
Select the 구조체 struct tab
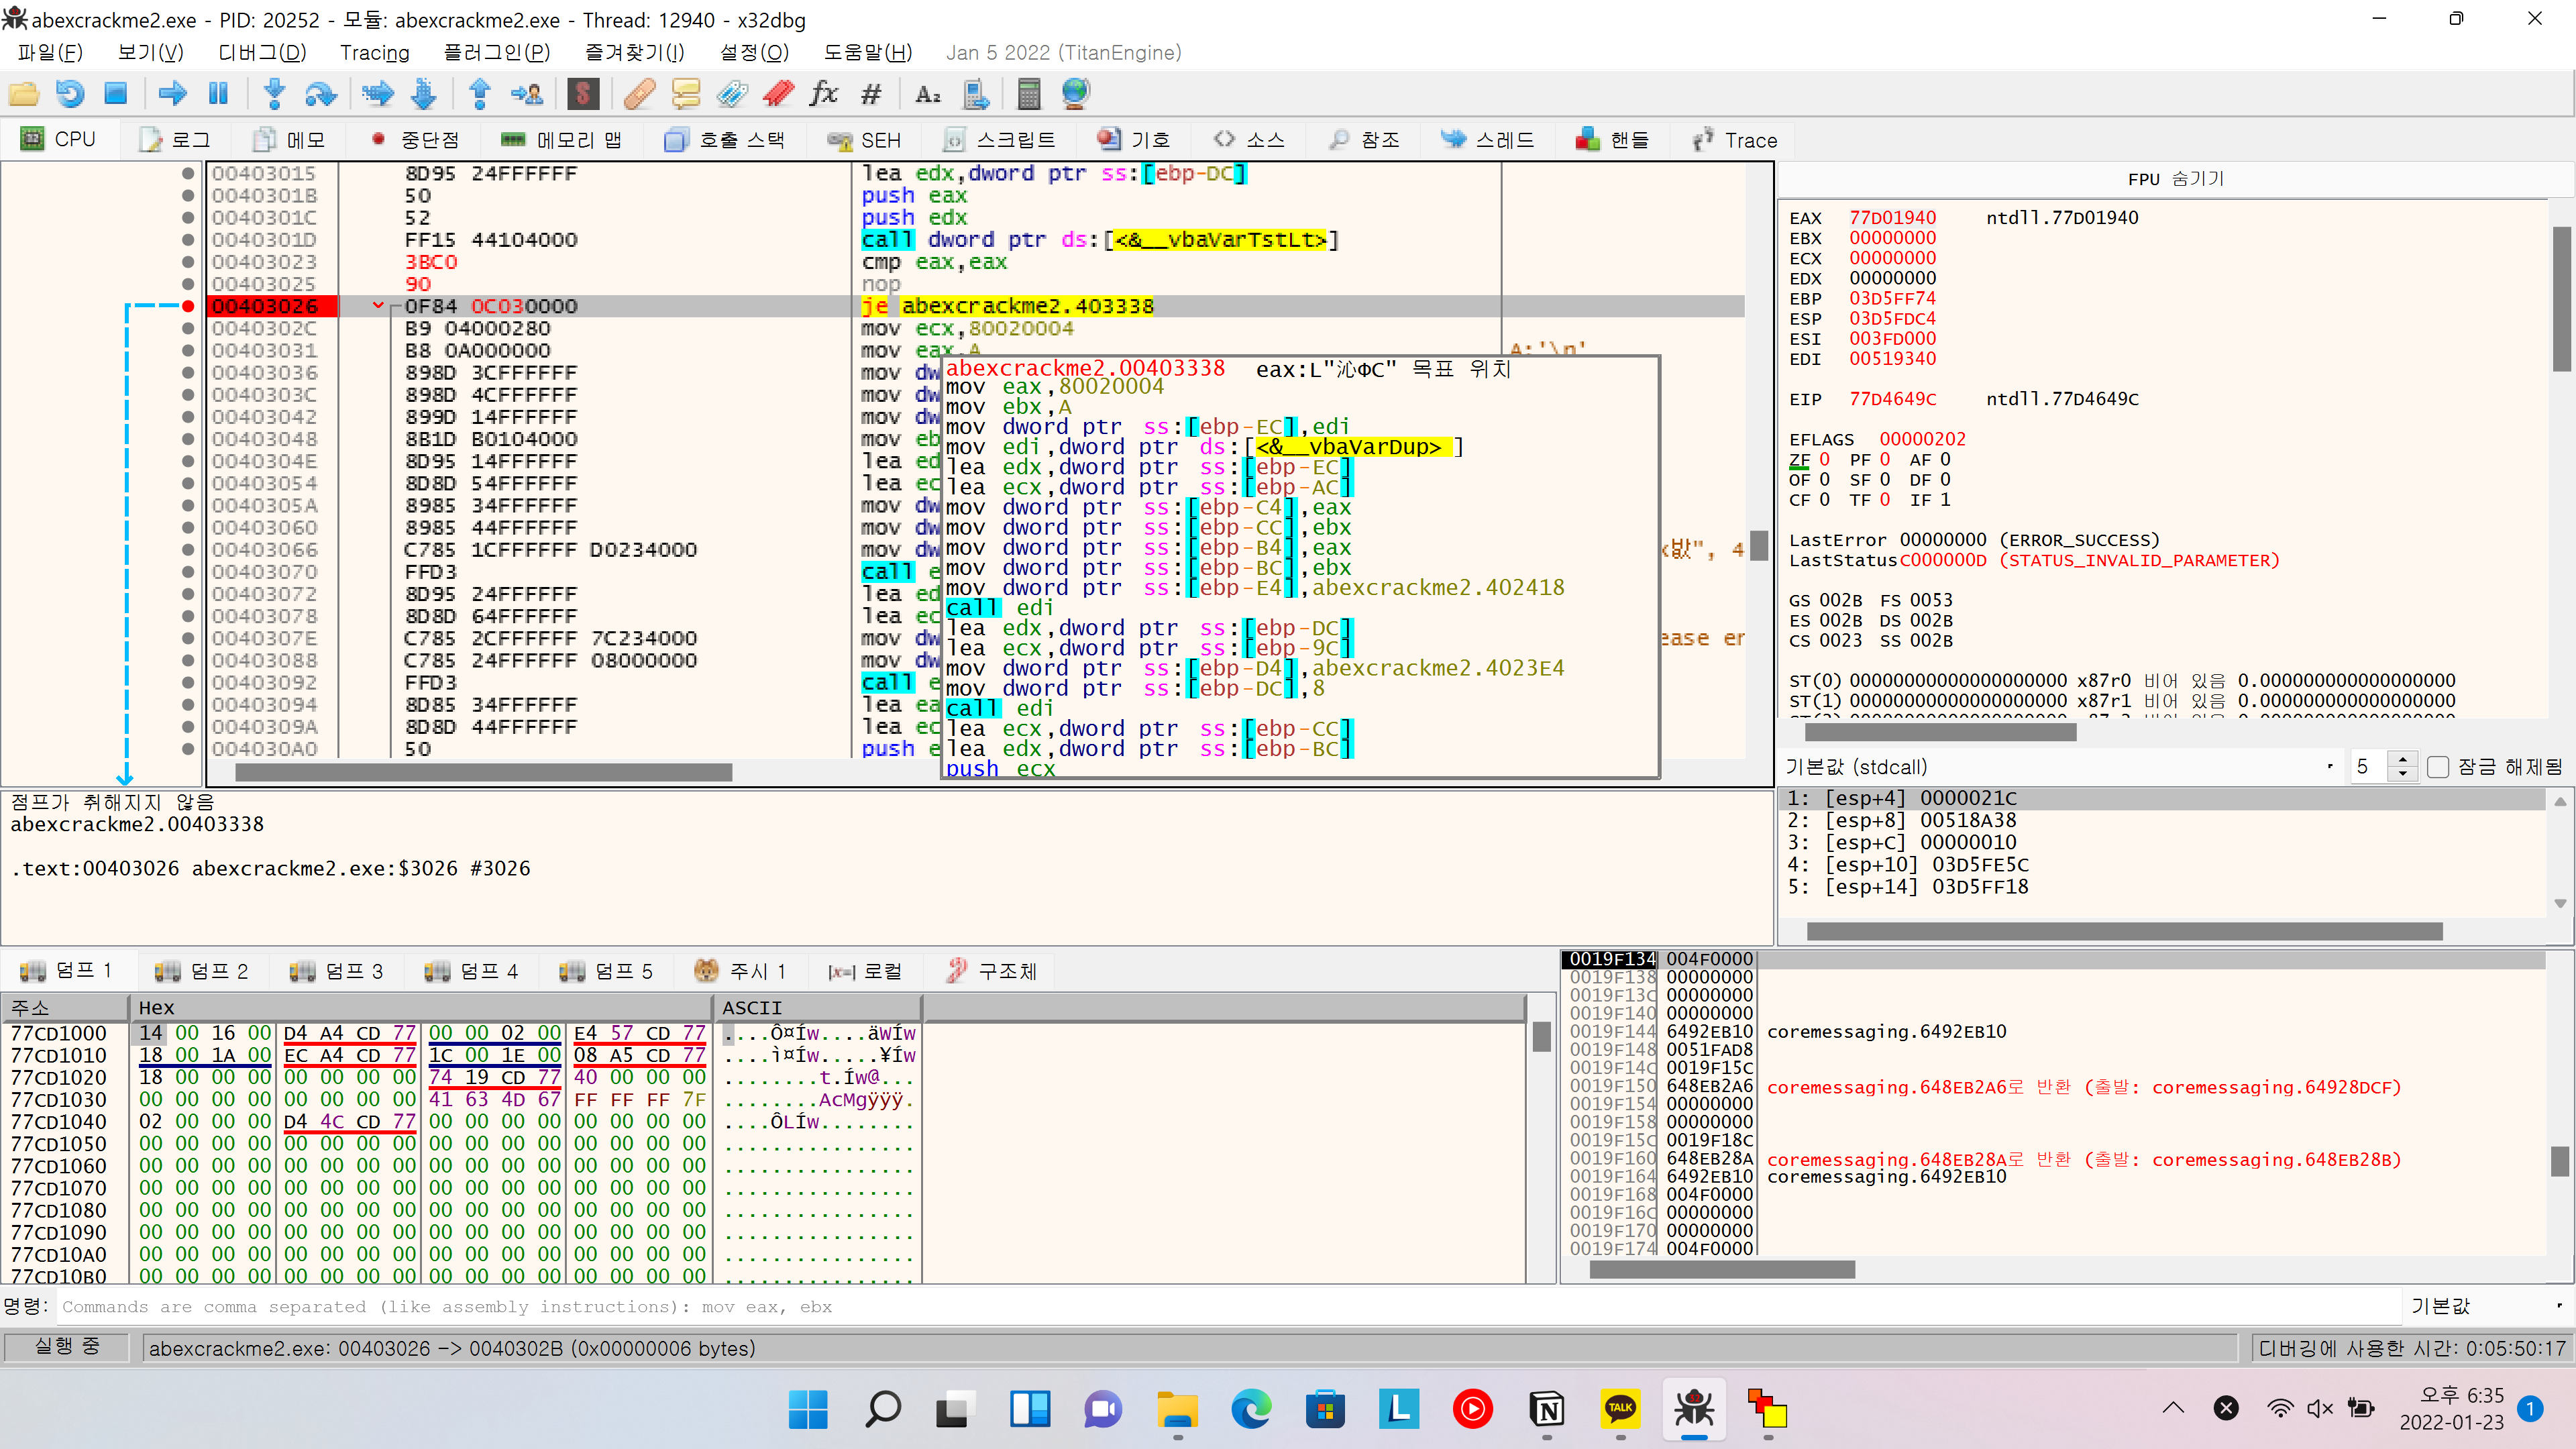(x=992, y=971)
